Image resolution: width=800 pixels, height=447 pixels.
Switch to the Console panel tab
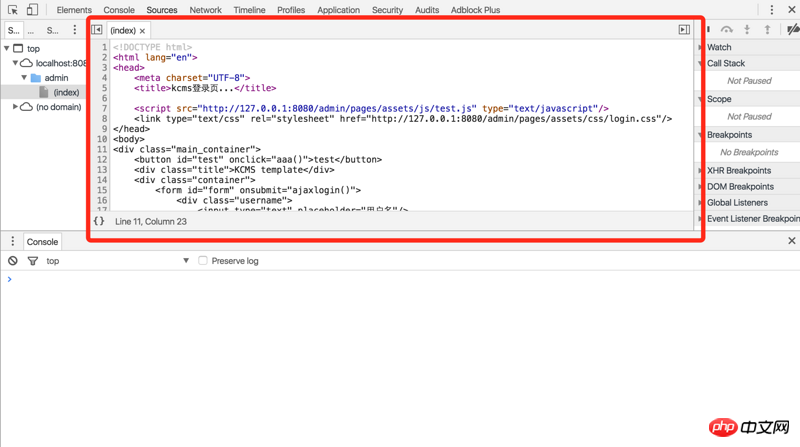click(x=119, y=10)
